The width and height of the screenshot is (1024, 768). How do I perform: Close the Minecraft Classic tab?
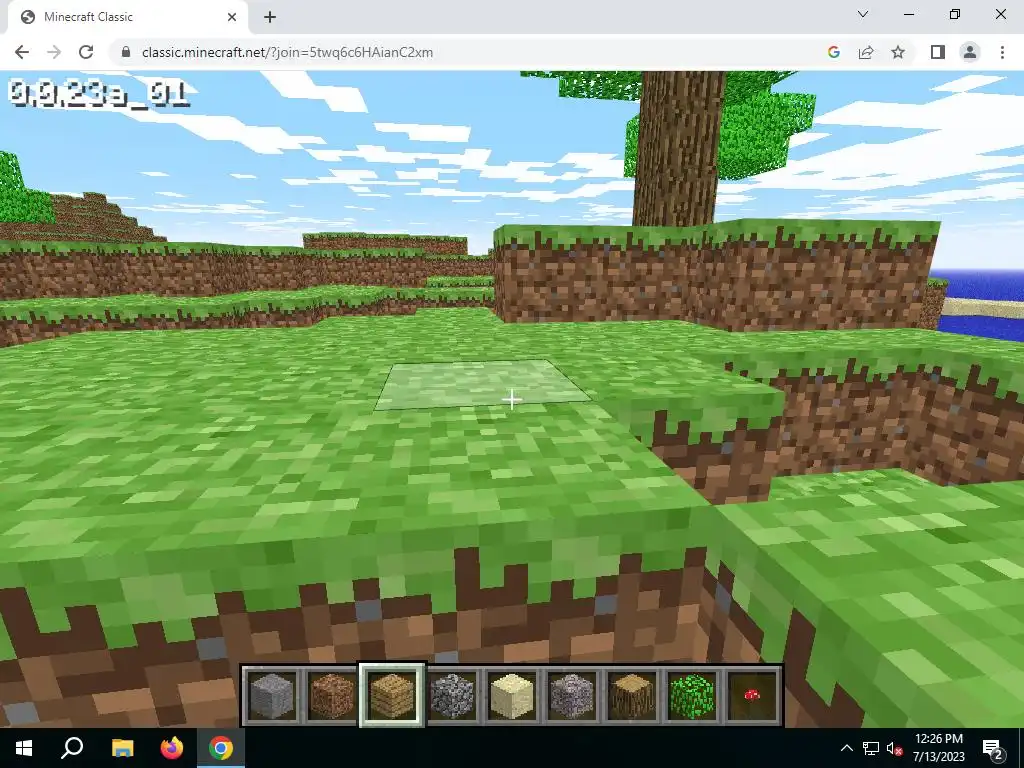(232, 17)
